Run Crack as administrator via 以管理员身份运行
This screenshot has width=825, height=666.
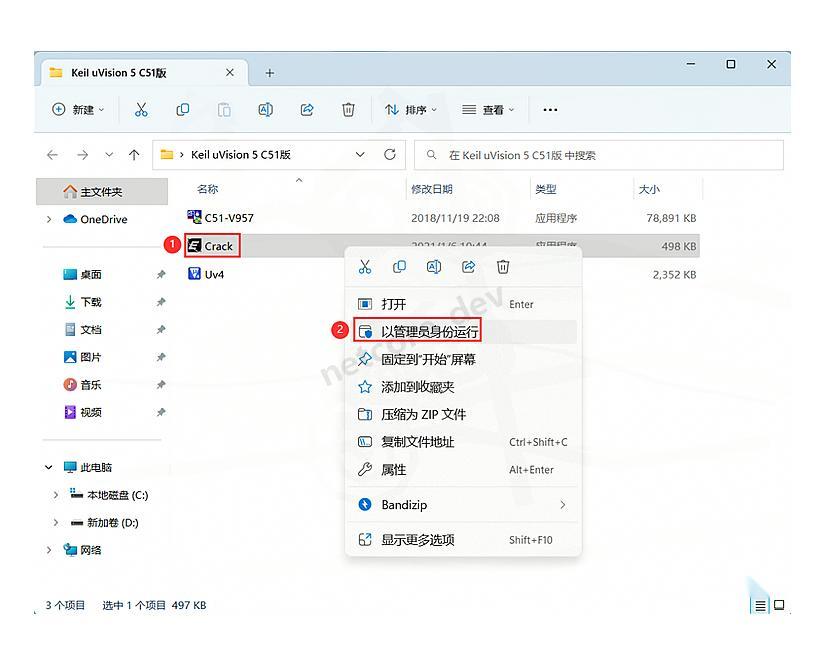pyautogui.click(x=420, y=330)
